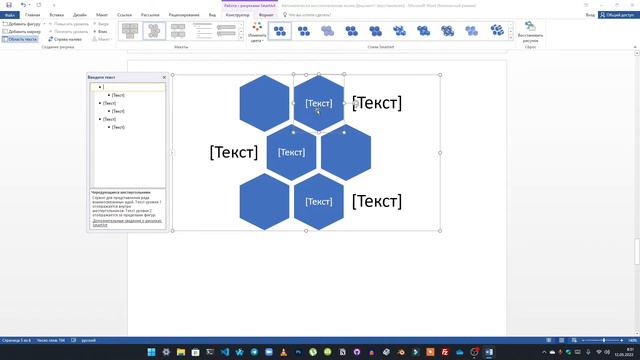Select fourth SmartArt style thumbnail
The width and height of the screenshot is (640, 360).
coord(351,31)
